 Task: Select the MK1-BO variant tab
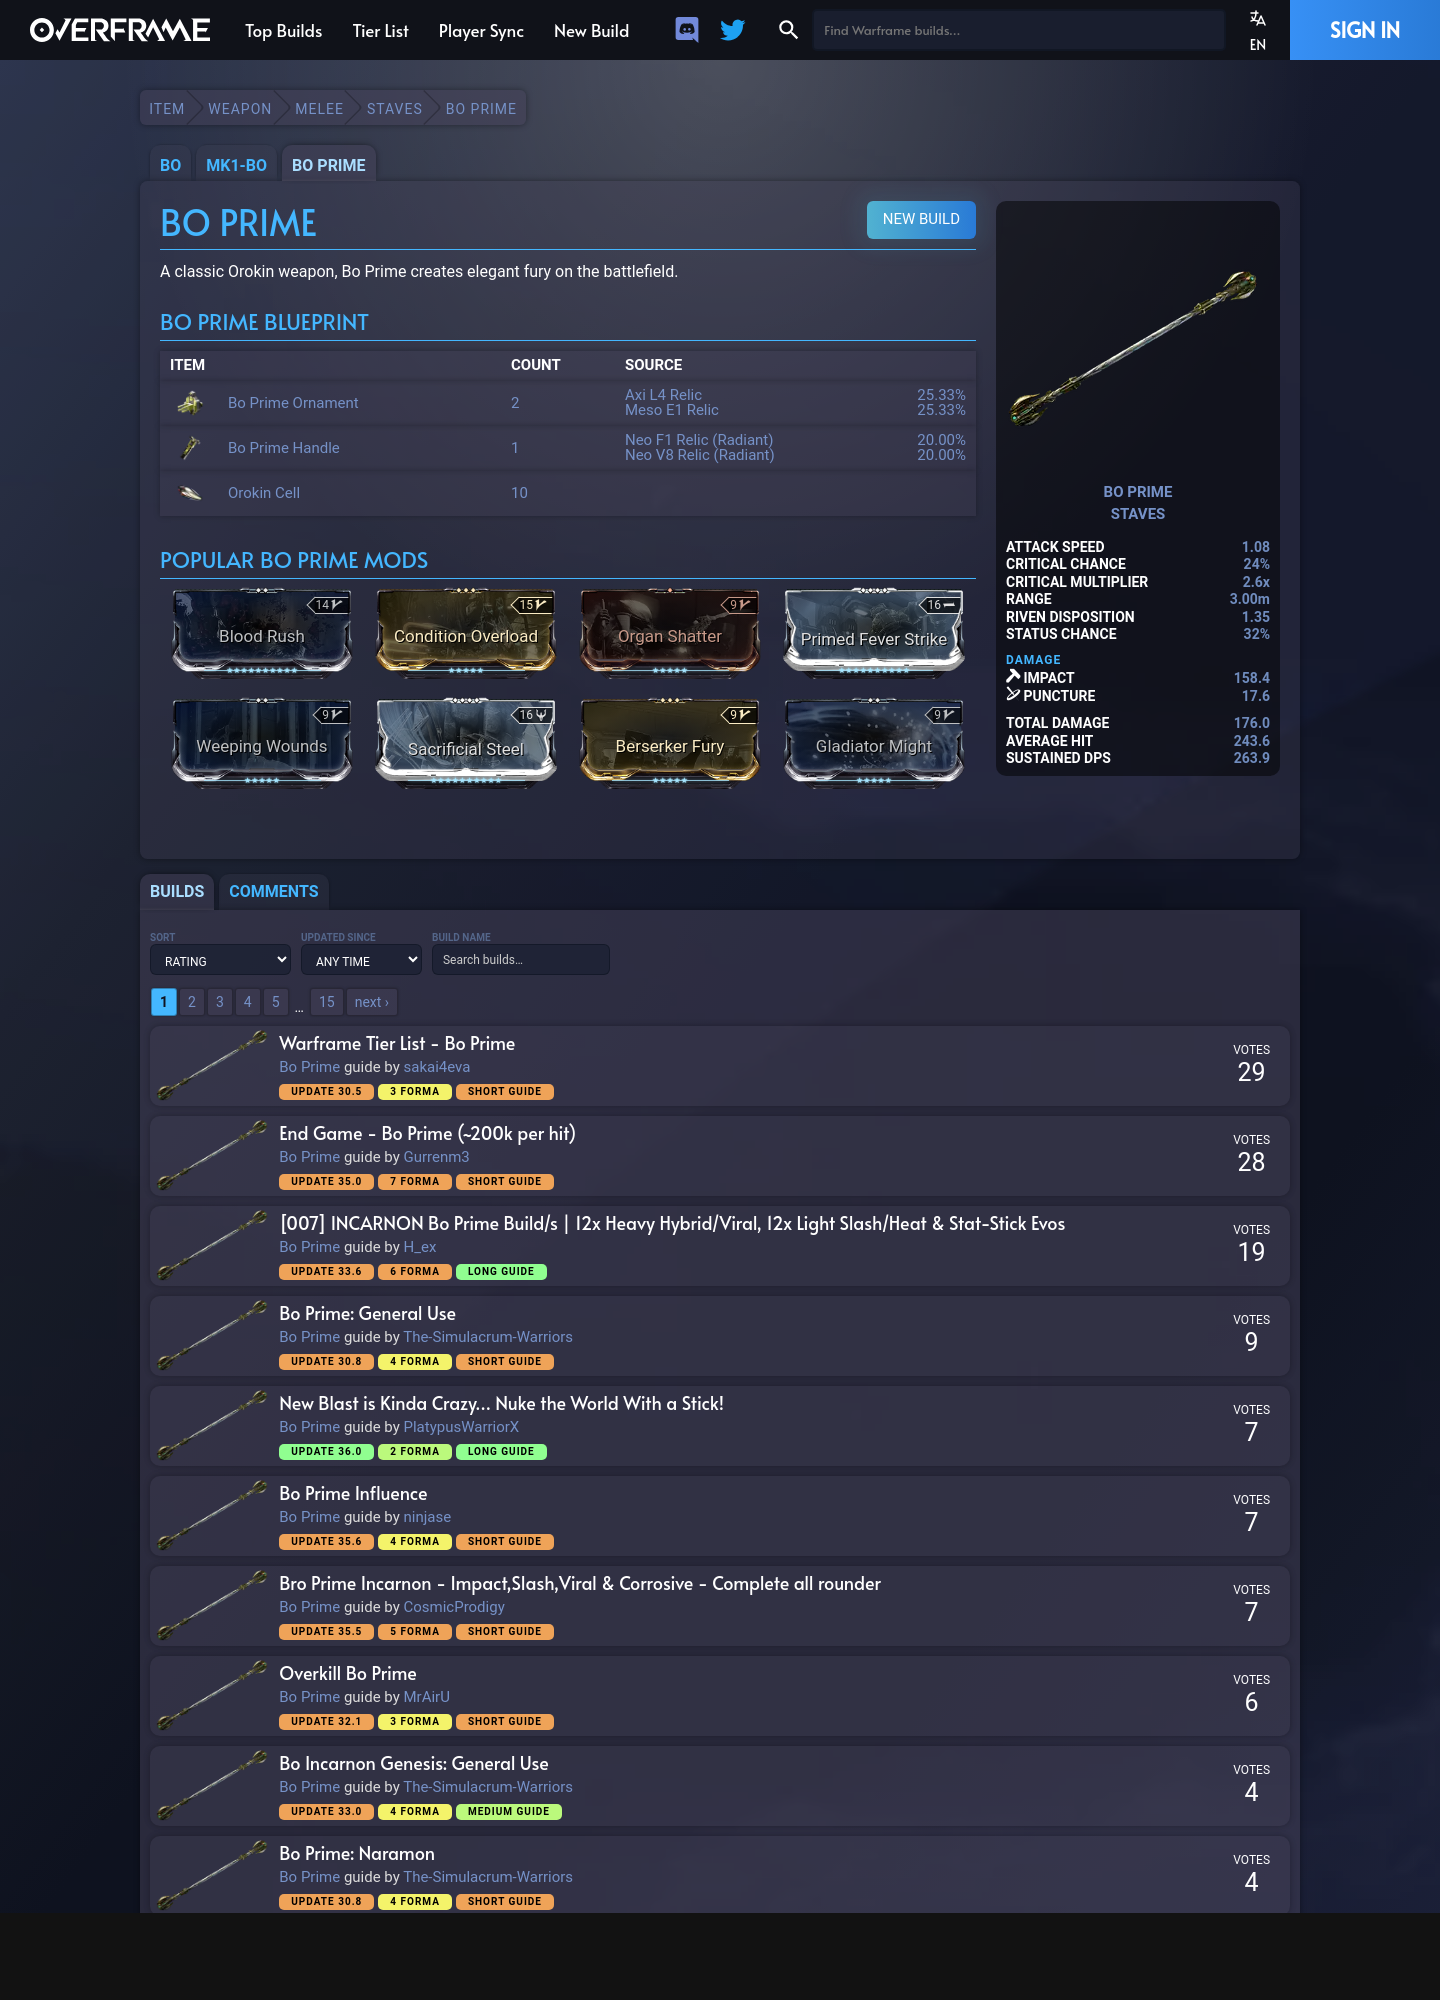tap(236, 165)
